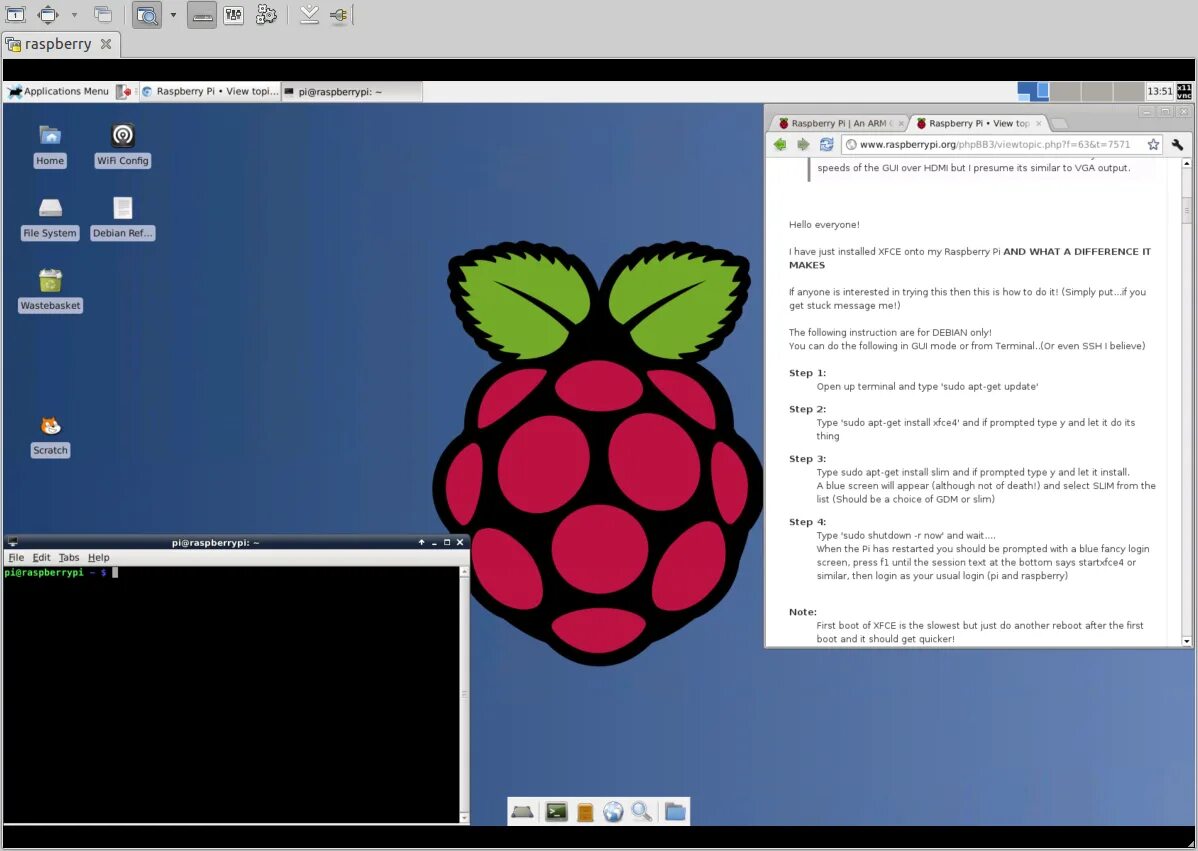Click the terminal scrollbar down arrow

click(464, 818)
